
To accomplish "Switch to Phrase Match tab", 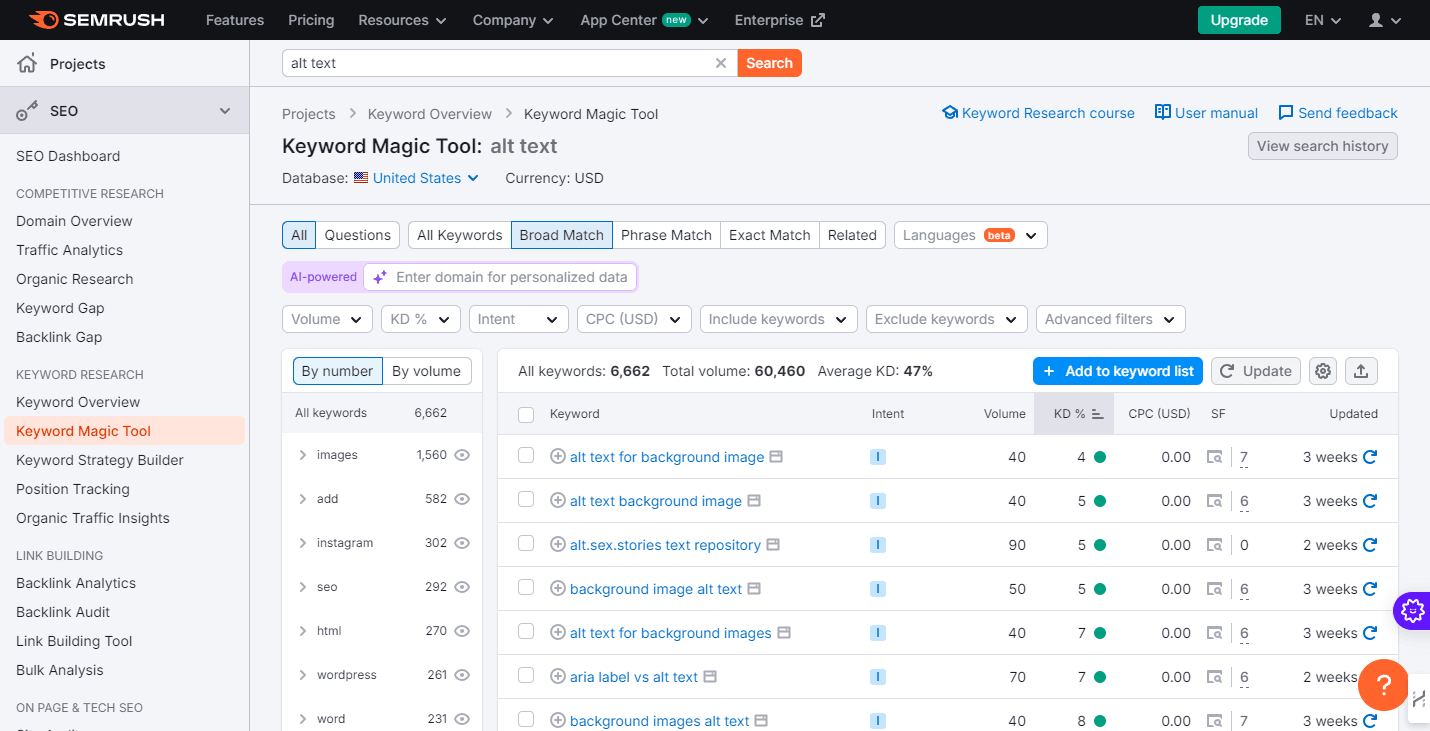I will 666,235.
